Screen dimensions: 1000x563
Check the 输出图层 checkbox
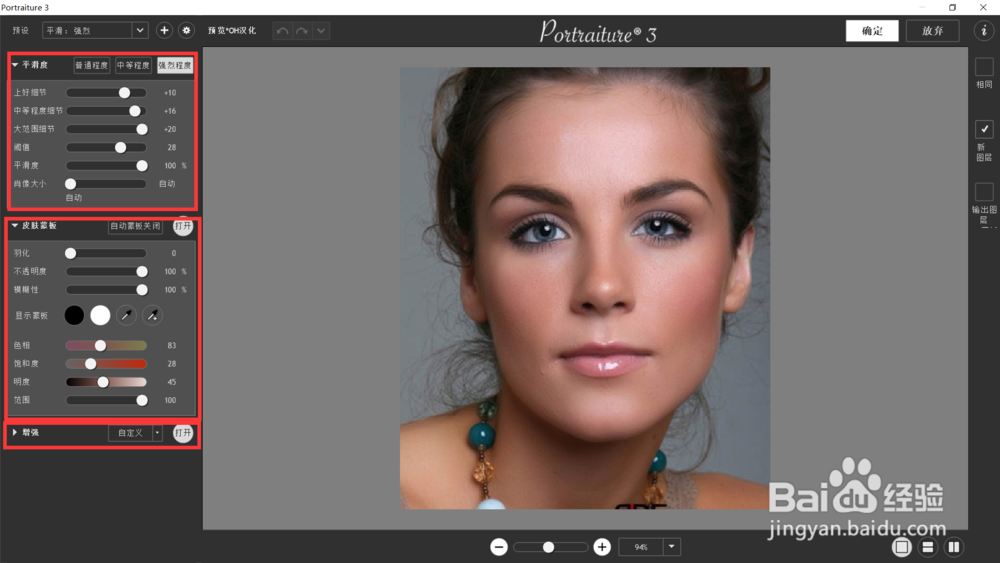(984, 191)
